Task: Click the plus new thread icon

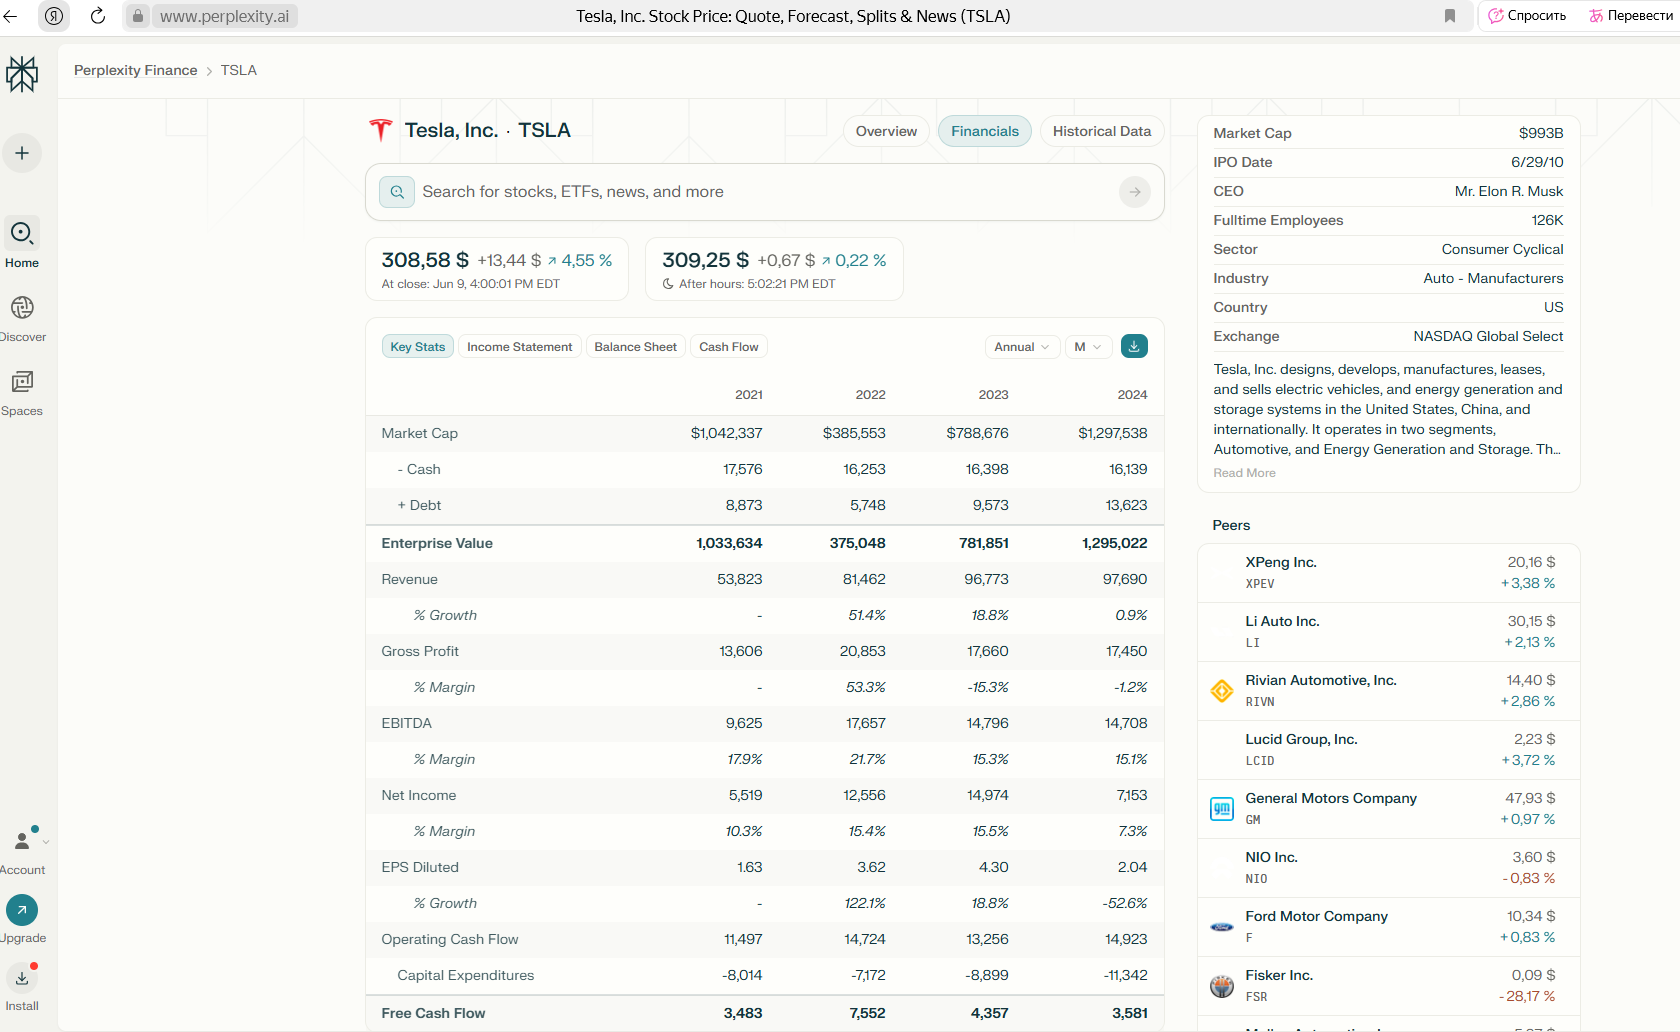Action: point(22,153)
